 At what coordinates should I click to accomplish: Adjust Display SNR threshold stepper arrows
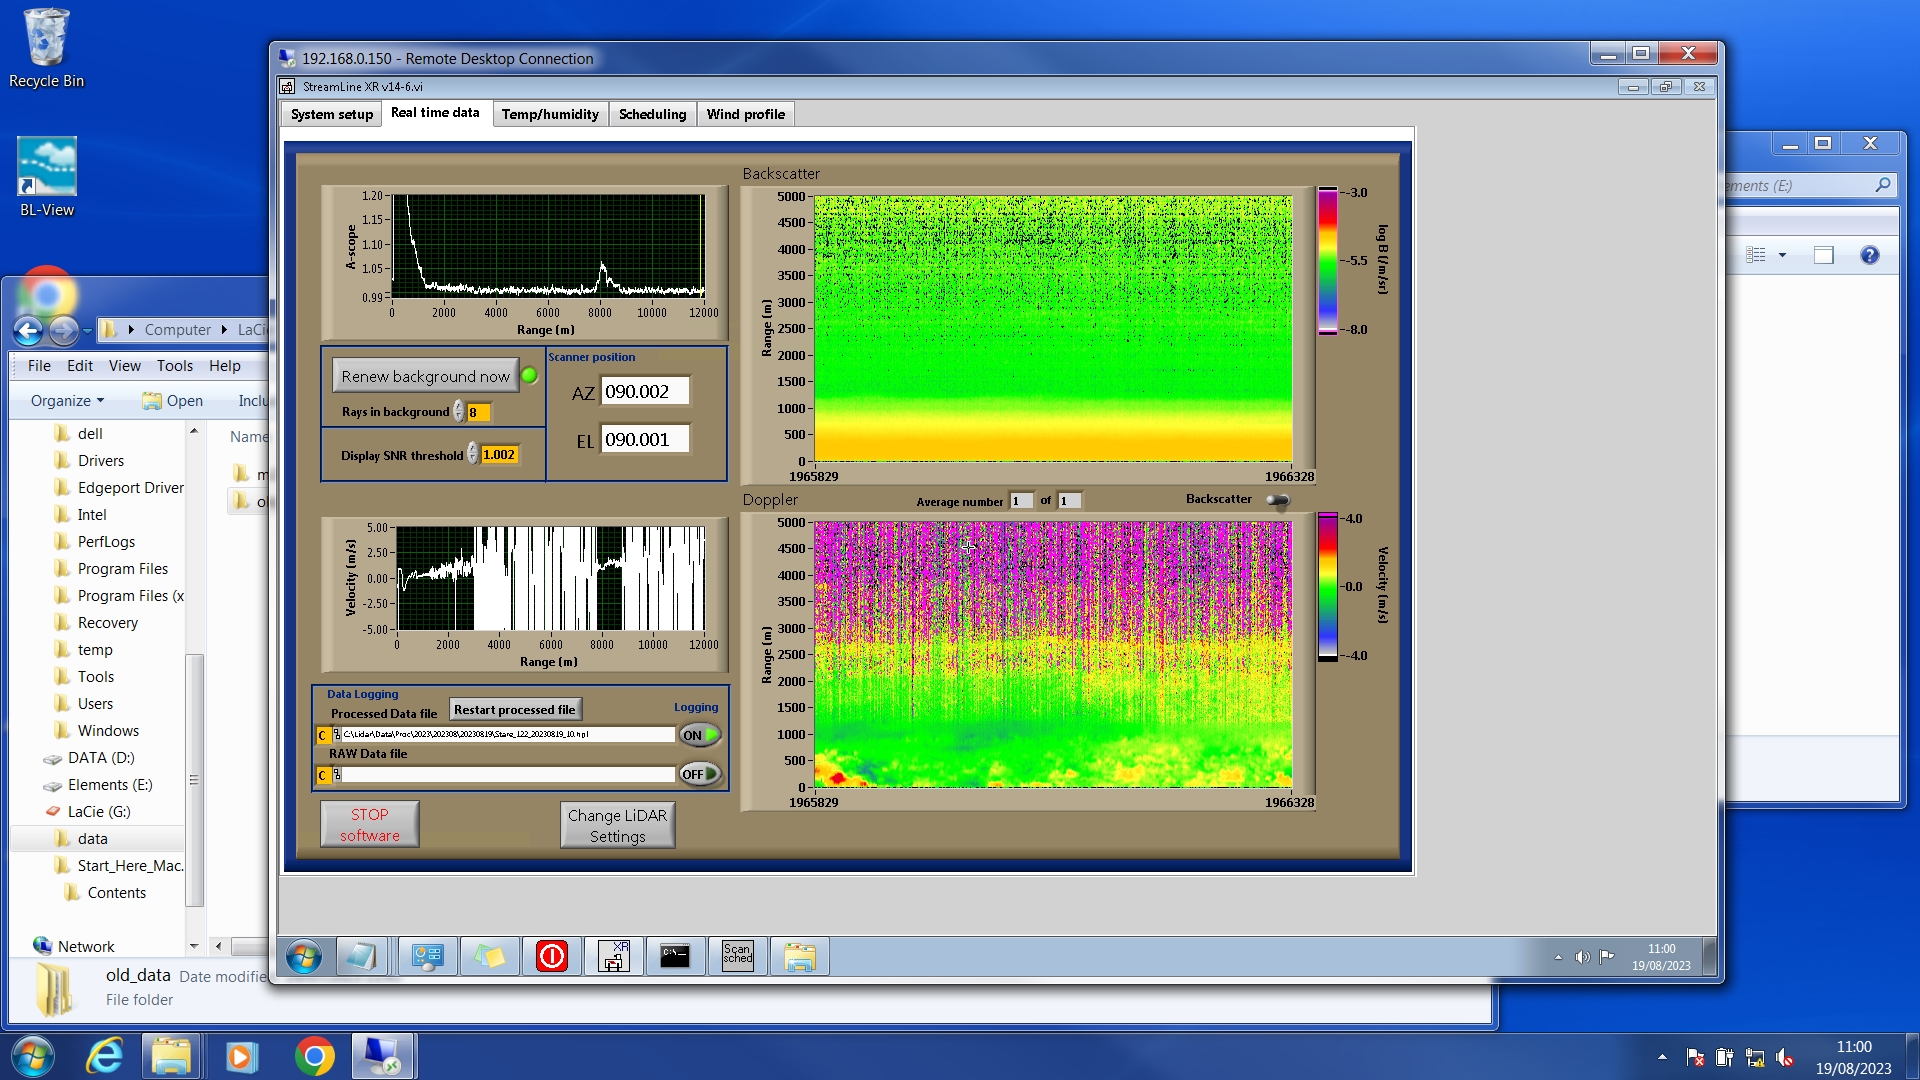(x=473, y=455)
